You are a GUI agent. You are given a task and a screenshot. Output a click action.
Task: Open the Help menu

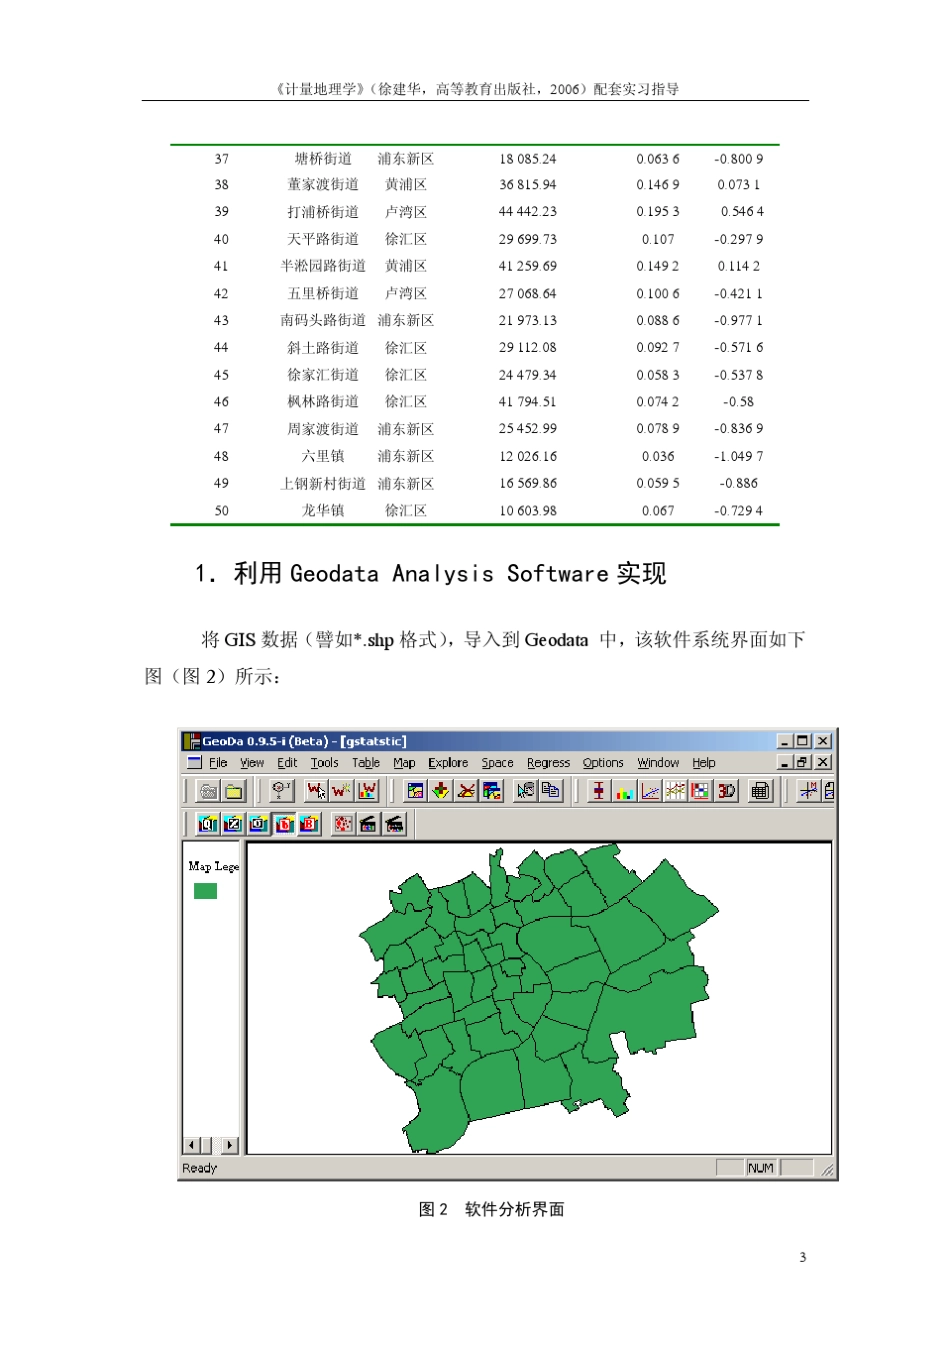pos(704,763)
